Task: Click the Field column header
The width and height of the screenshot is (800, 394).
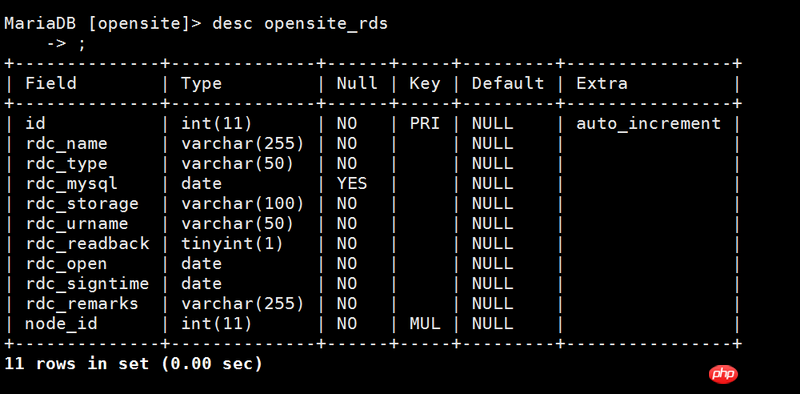Action: [51, 83]
